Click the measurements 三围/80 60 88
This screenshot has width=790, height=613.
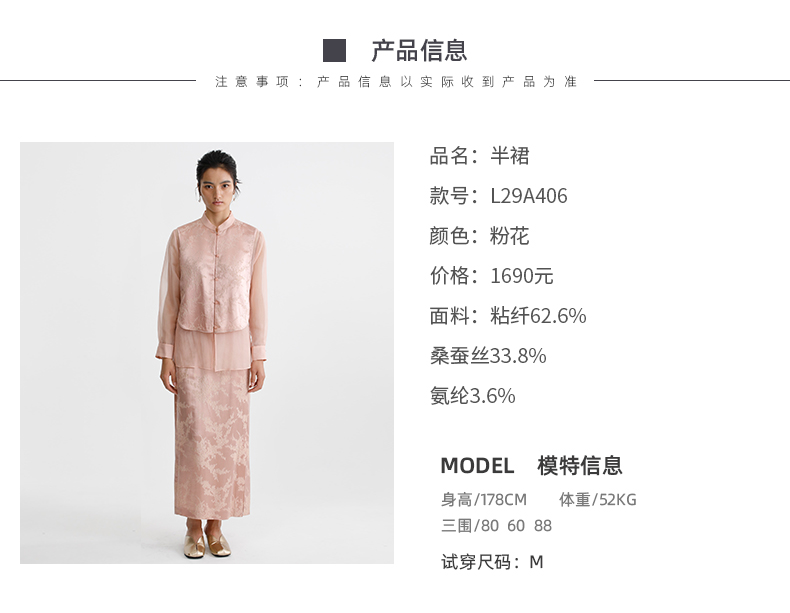coord(496,526)
